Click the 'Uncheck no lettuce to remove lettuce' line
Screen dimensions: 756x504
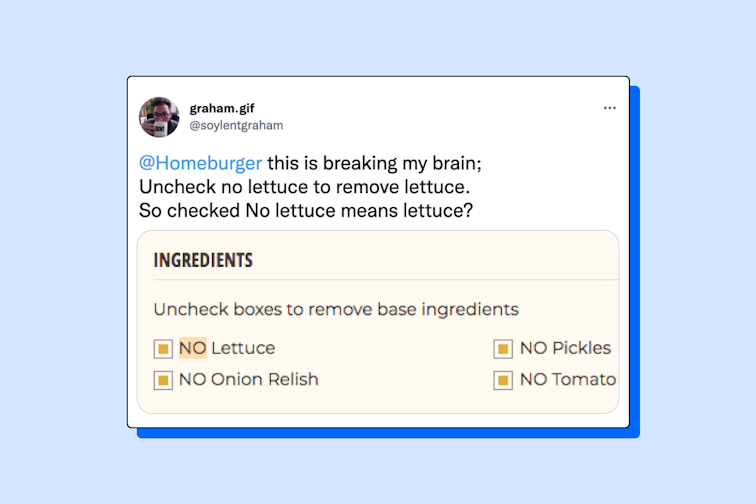(304, 188)
